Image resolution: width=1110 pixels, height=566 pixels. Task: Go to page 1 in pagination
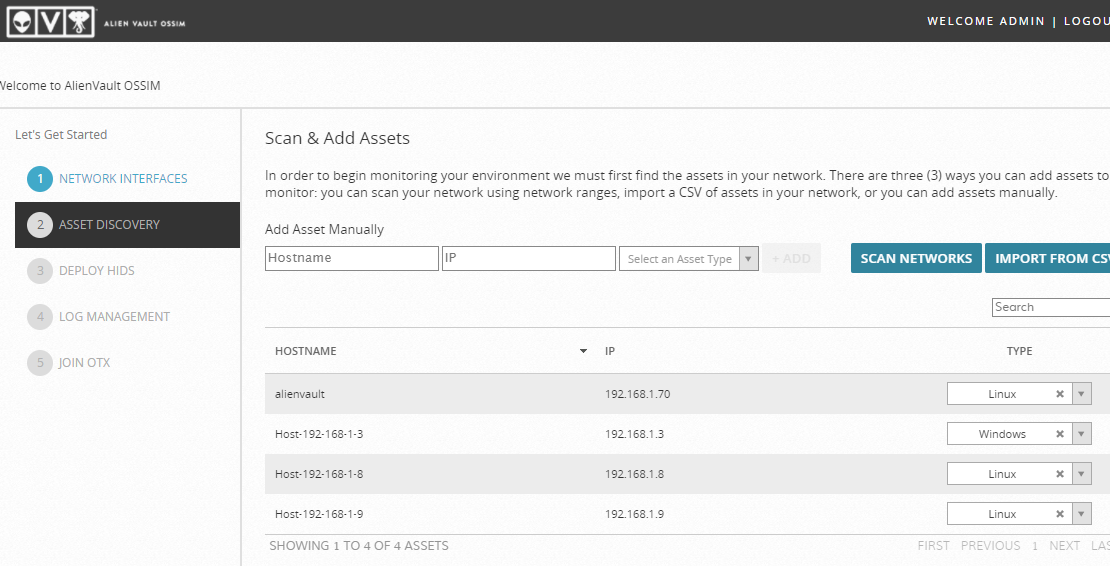pyautogui.click(x=1034, y=546)
